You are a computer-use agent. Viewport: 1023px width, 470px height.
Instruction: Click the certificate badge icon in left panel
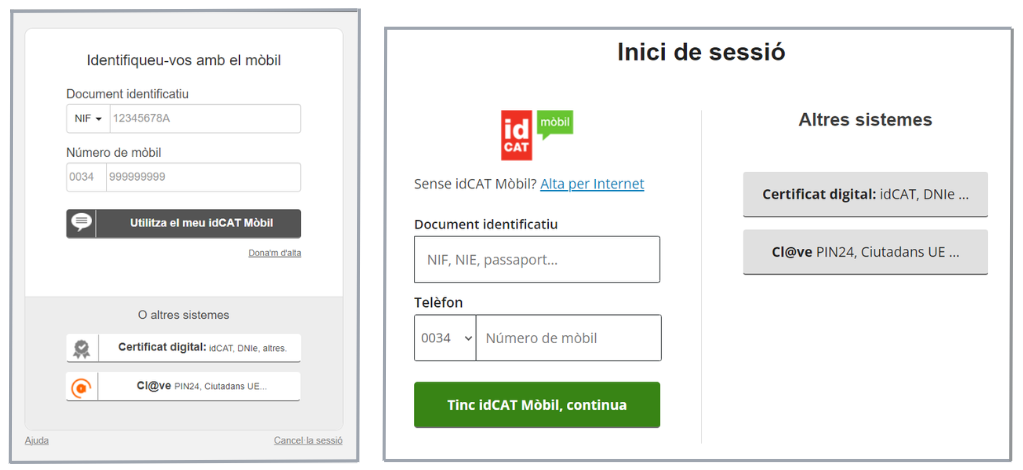tap(82, 349)
